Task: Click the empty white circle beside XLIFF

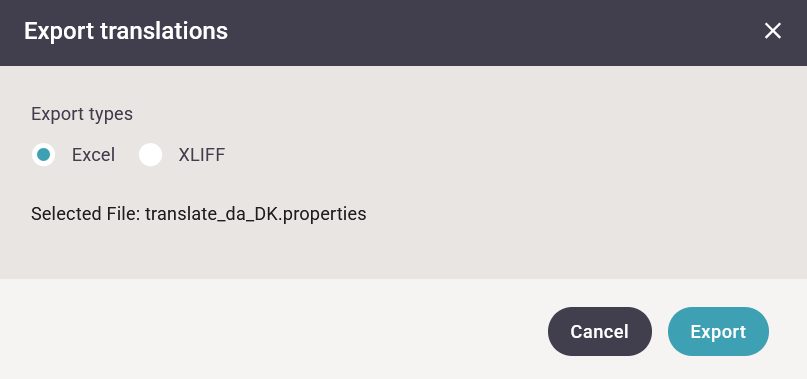Action: [150, 154]
